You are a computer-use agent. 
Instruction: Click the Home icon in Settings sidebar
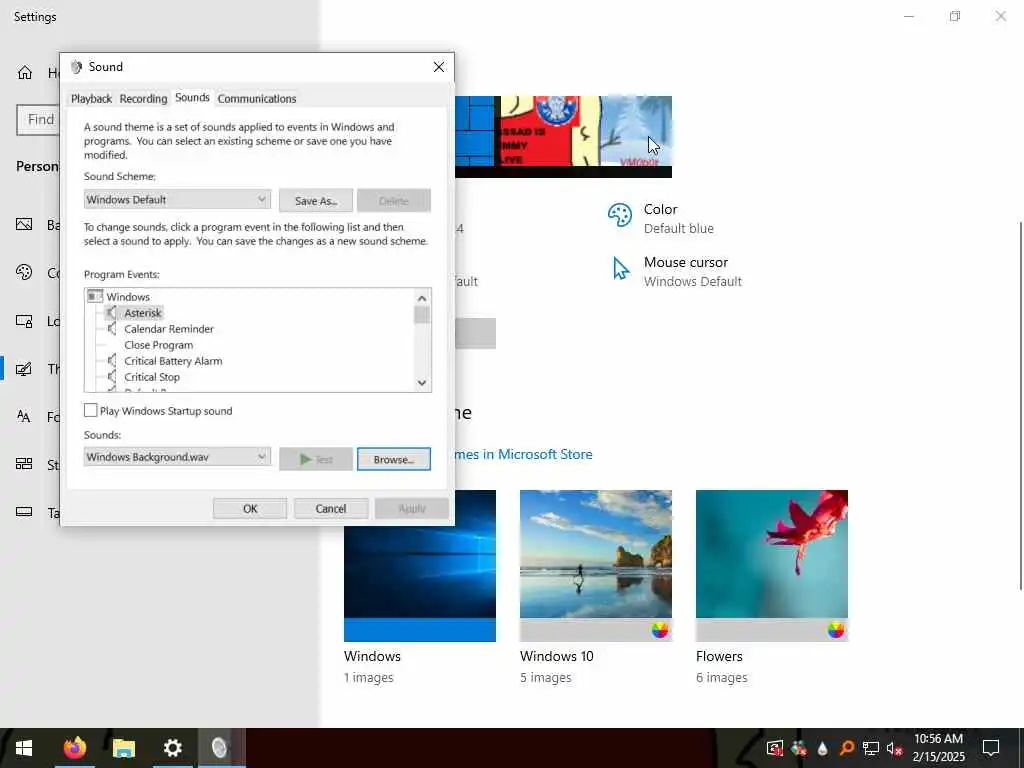pos(25,72)
